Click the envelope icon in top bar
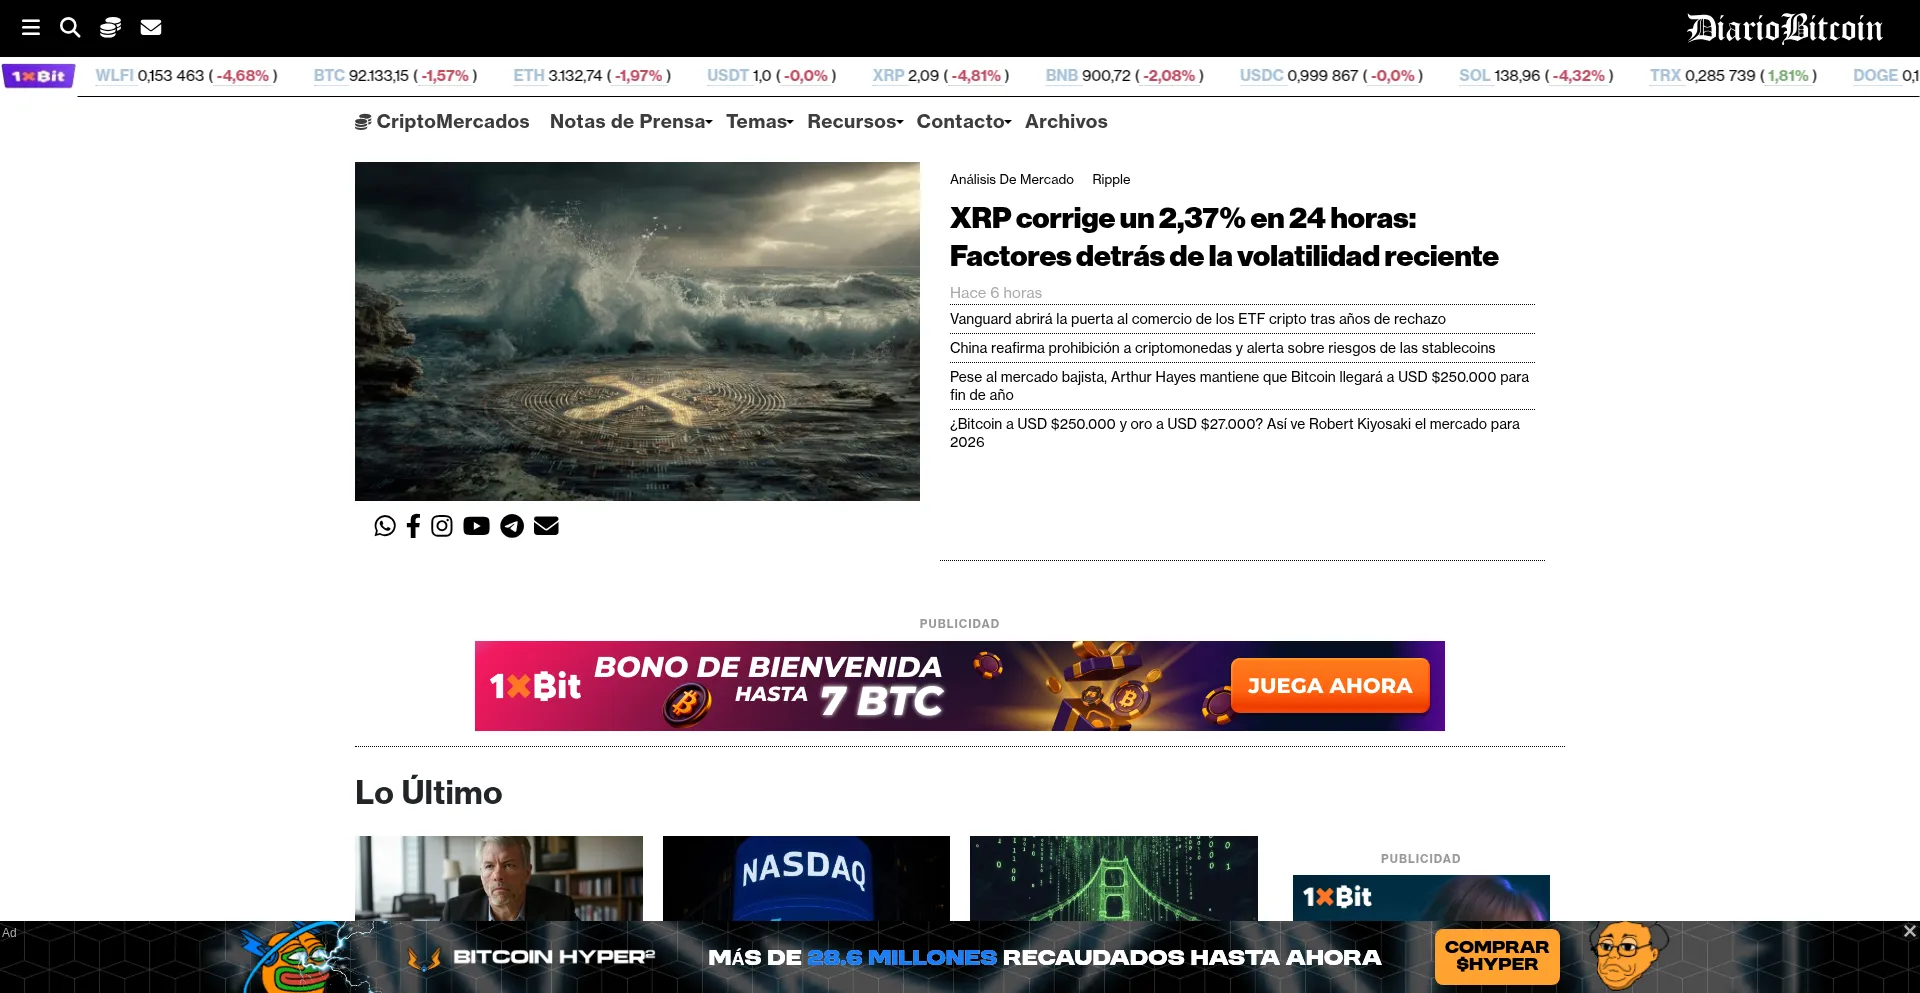Image resolution: width=1920 pixels, height=993 pixels. click(151, 27)
